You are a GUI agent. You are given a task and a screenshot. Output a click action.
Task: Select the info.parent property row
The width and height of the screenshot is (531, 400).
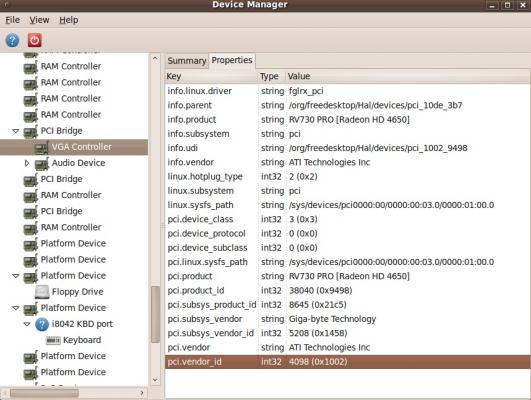click(x=347, y=105)
